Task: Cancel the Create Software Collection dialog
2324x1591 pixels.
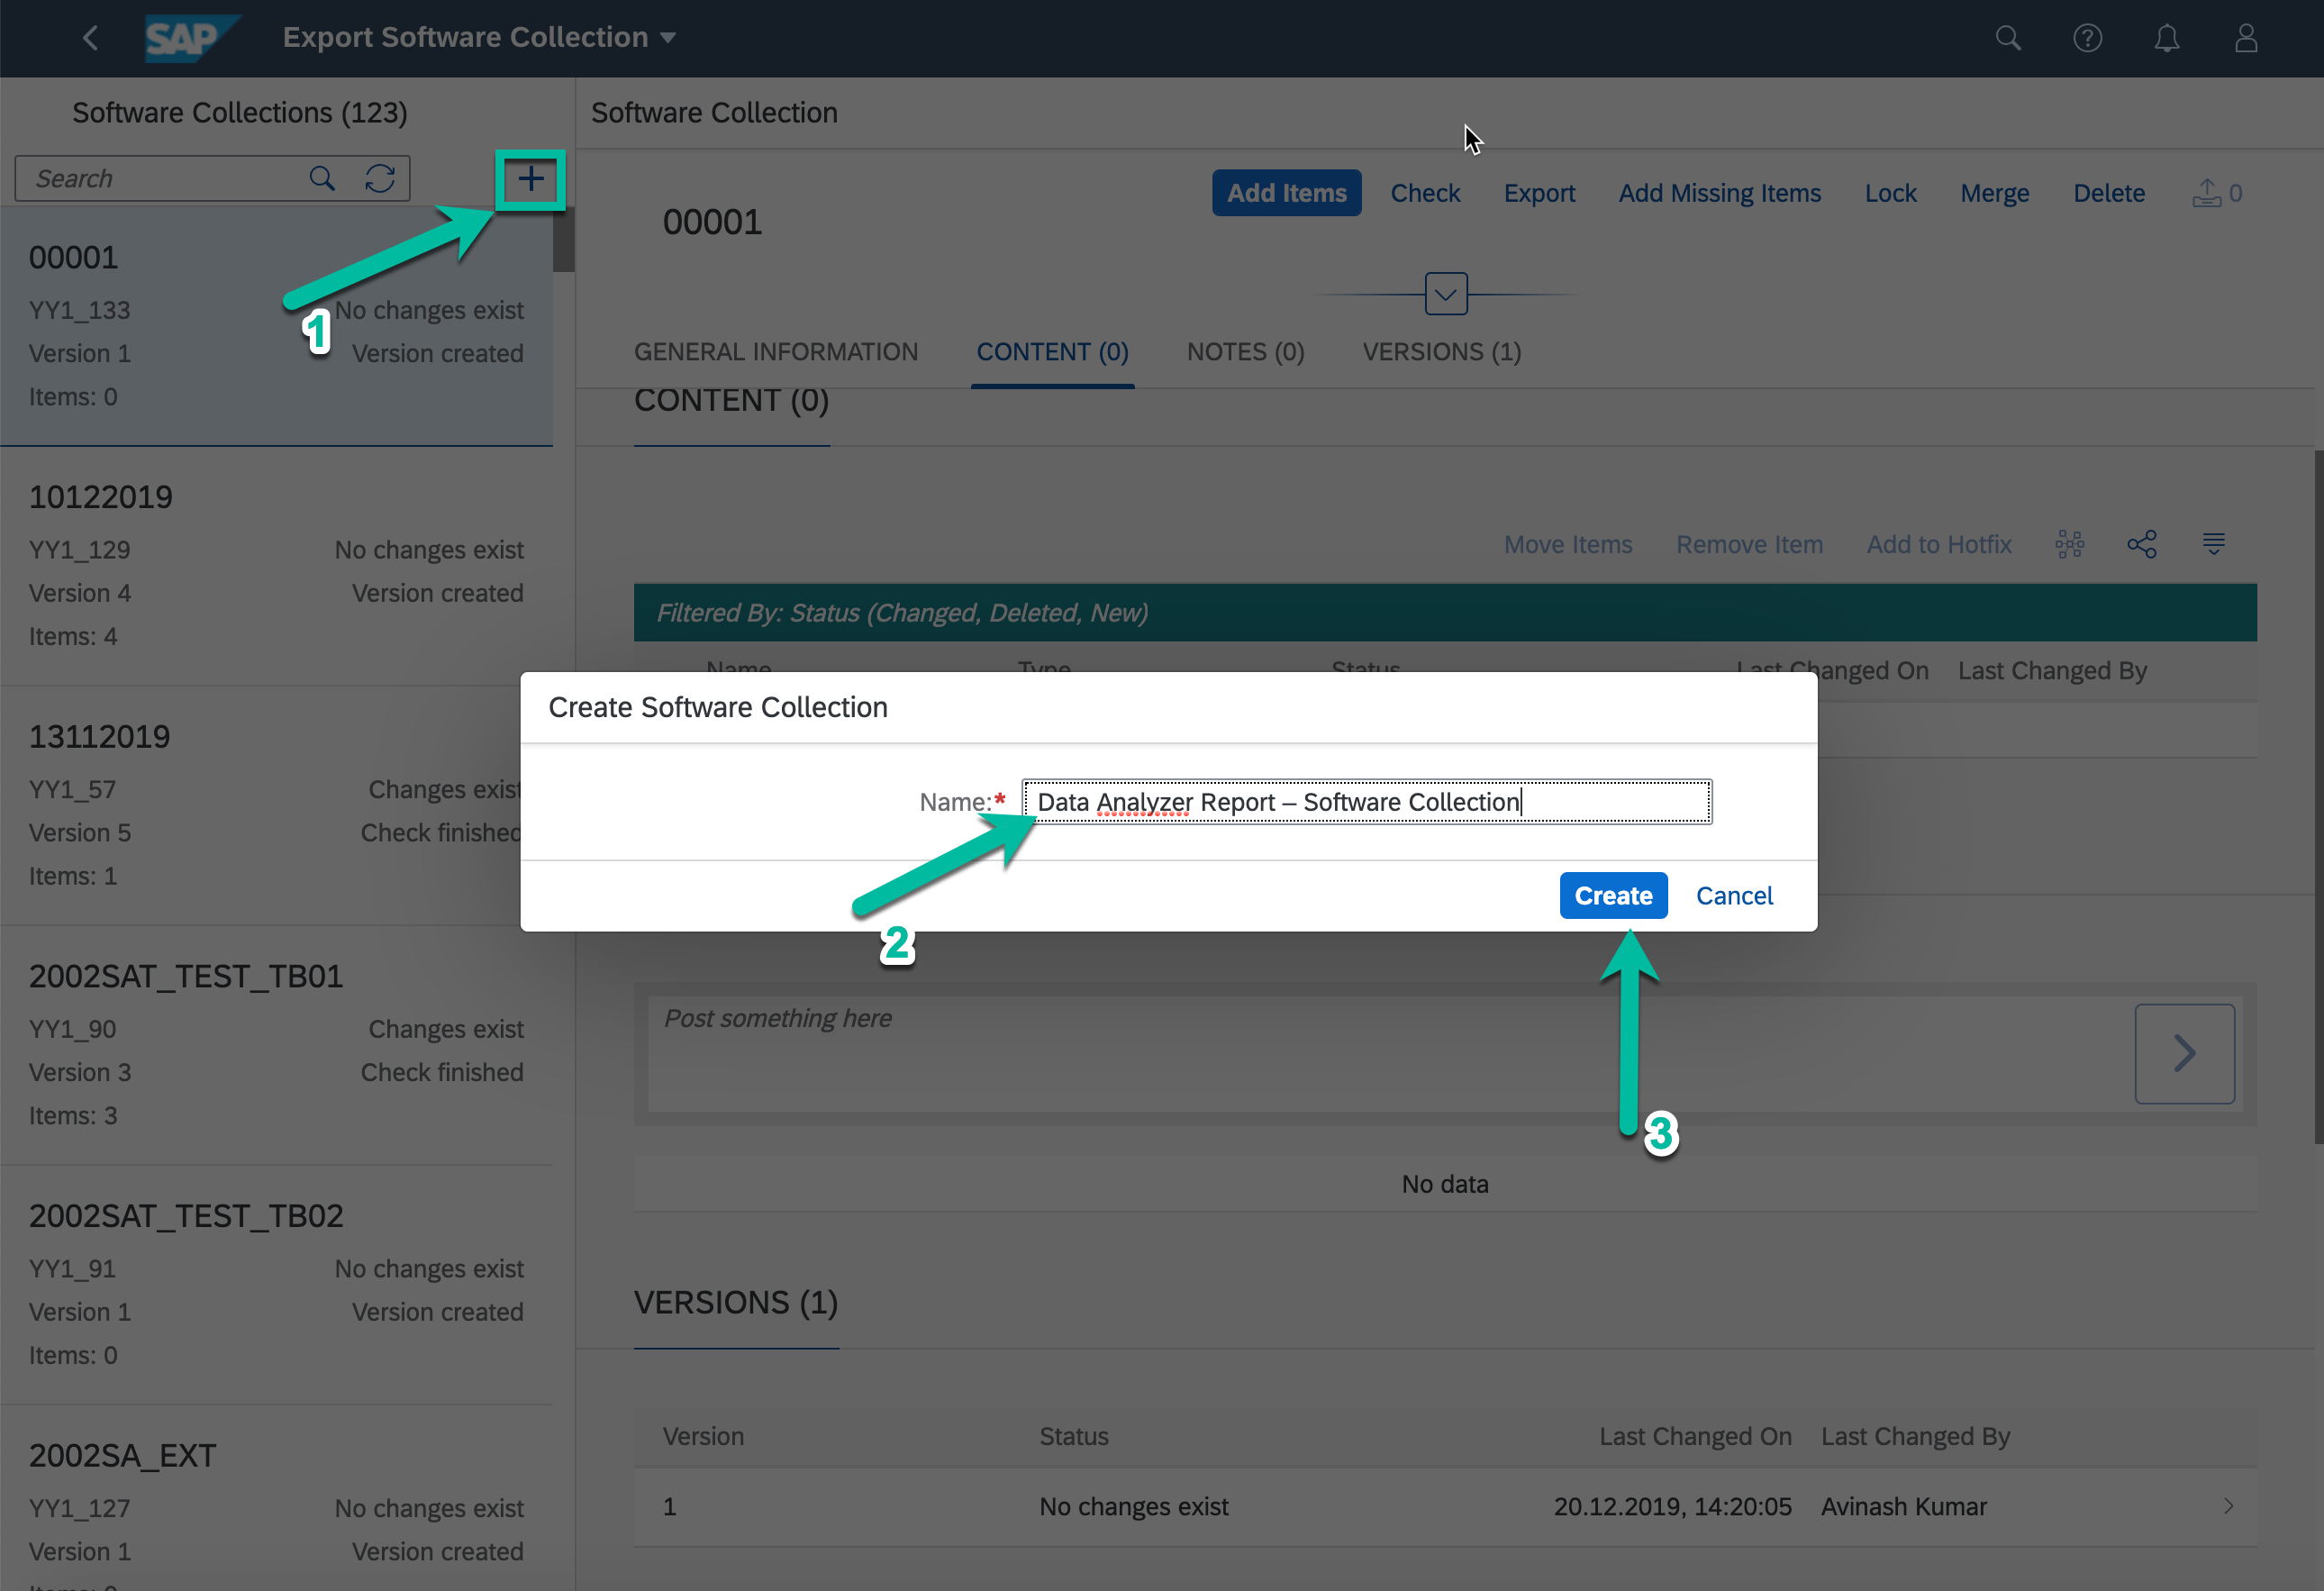Action: [x=1733, y=896]
